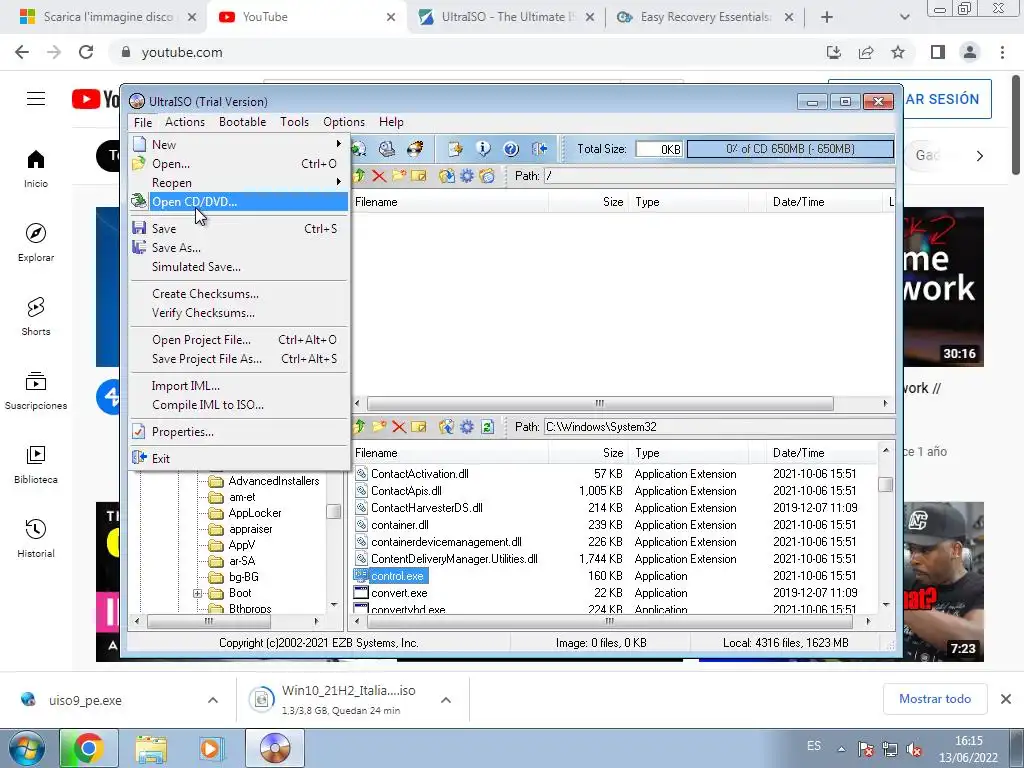Expand the New submenu arrow in File menu
The image size is (1024, 768).
(x=338, y=144)
